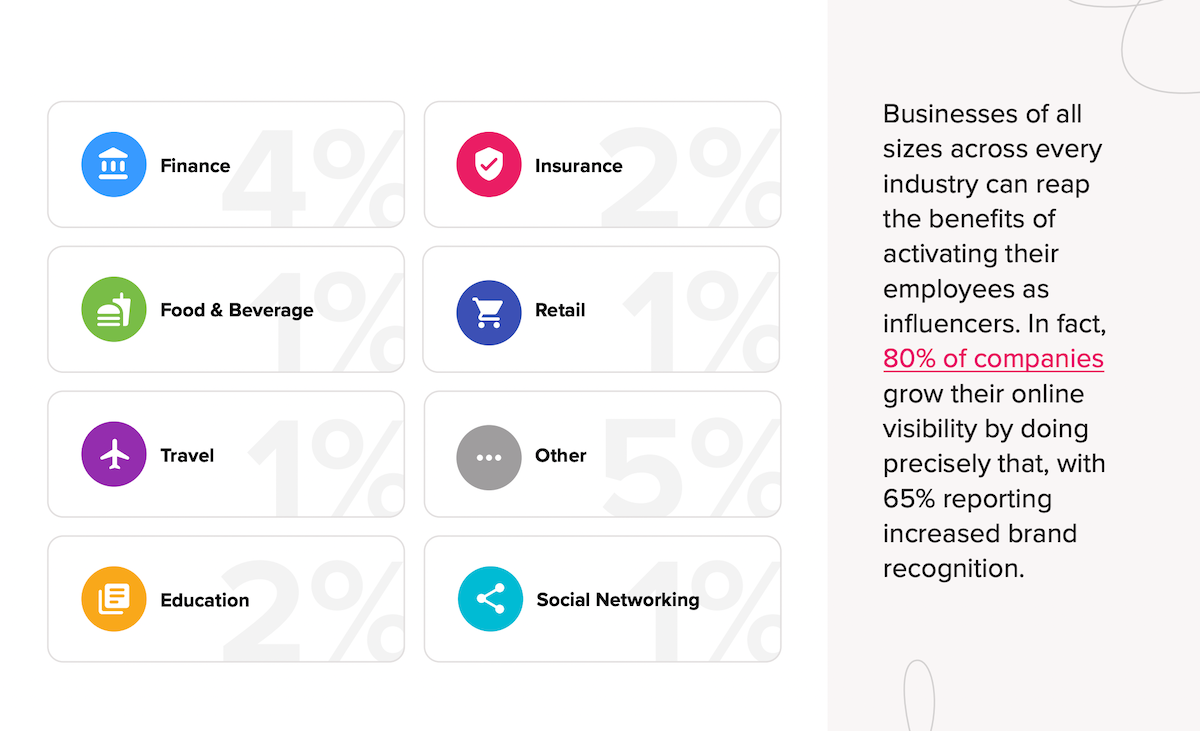Image resolution: width=1200 pixels, height=731 pixels.
Task: Open the 80% of companies link
Action: point(993,359)
